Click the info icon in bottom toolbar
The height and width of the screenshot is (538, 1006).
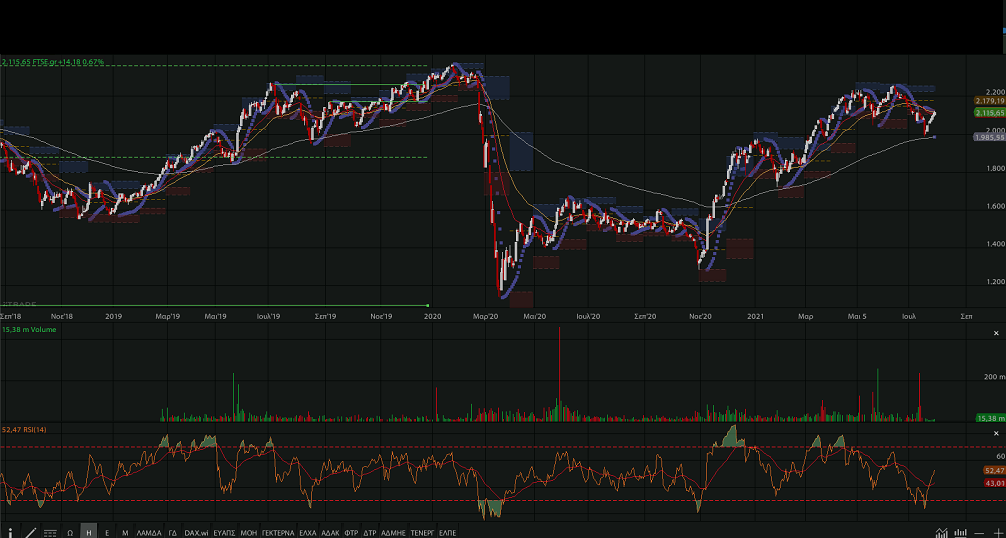(x=9, y=532)
